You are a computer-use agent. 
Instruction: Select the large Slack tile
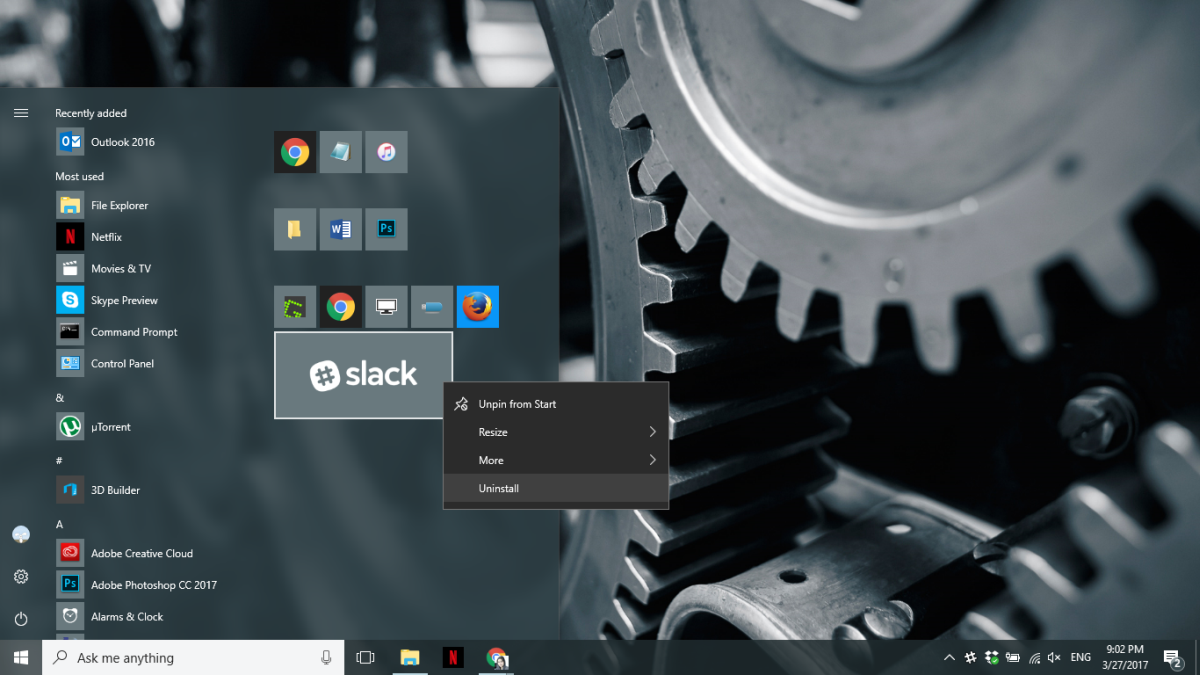pyautogui.click(x=363, y=375)
